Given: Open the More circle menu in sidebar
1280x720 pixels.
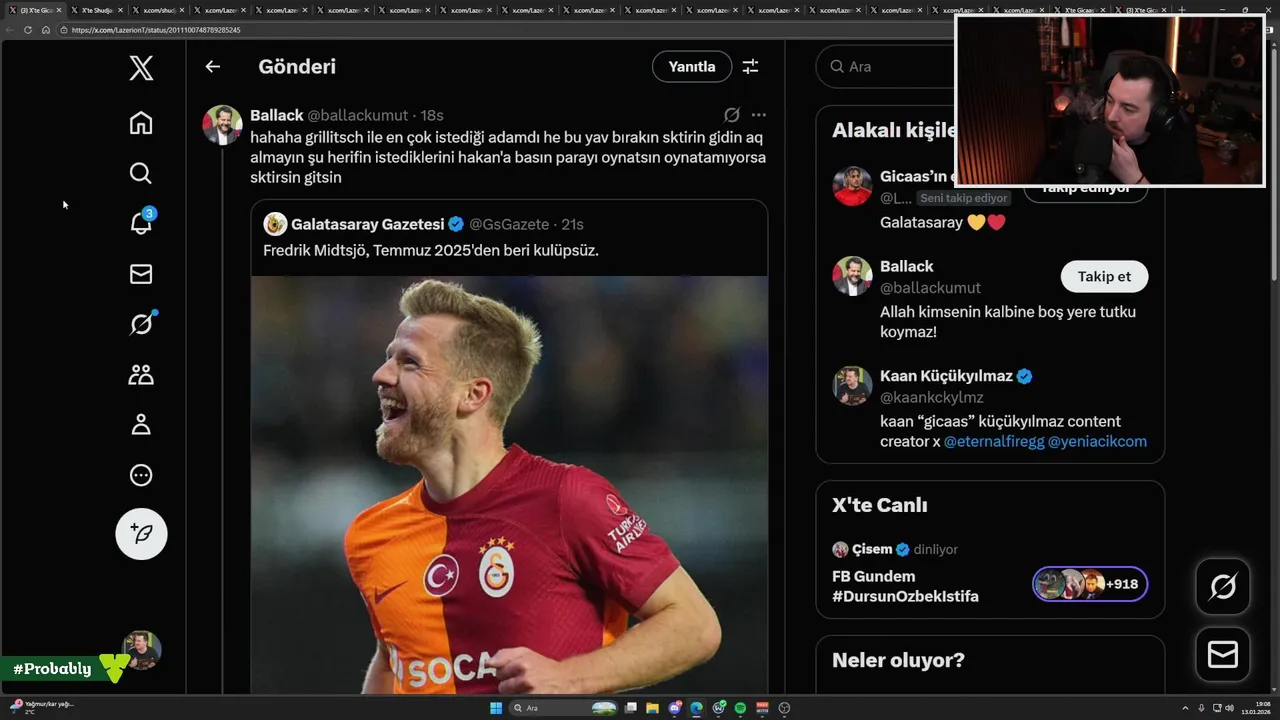Looking at the screenshot, I should [x=141, y=475].
